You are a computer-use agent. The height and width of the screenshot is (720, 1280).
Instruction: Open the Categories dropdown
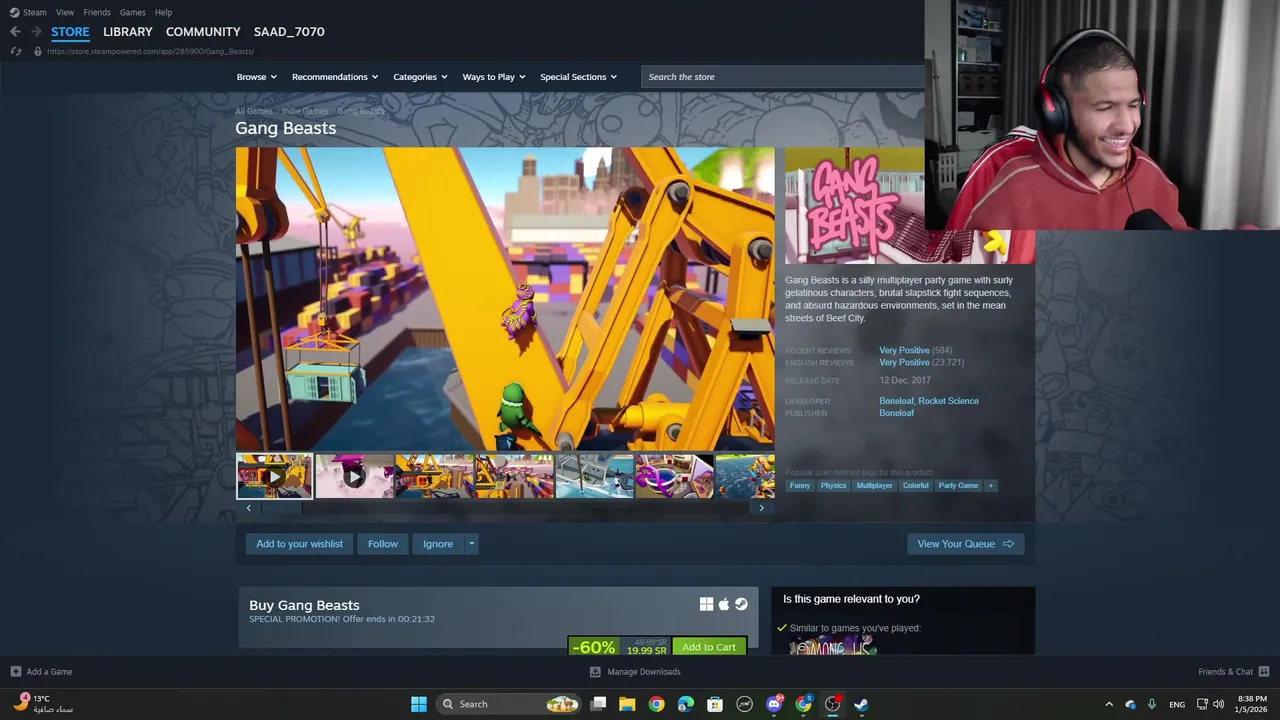pyautogui.click(x=420, y=77)
